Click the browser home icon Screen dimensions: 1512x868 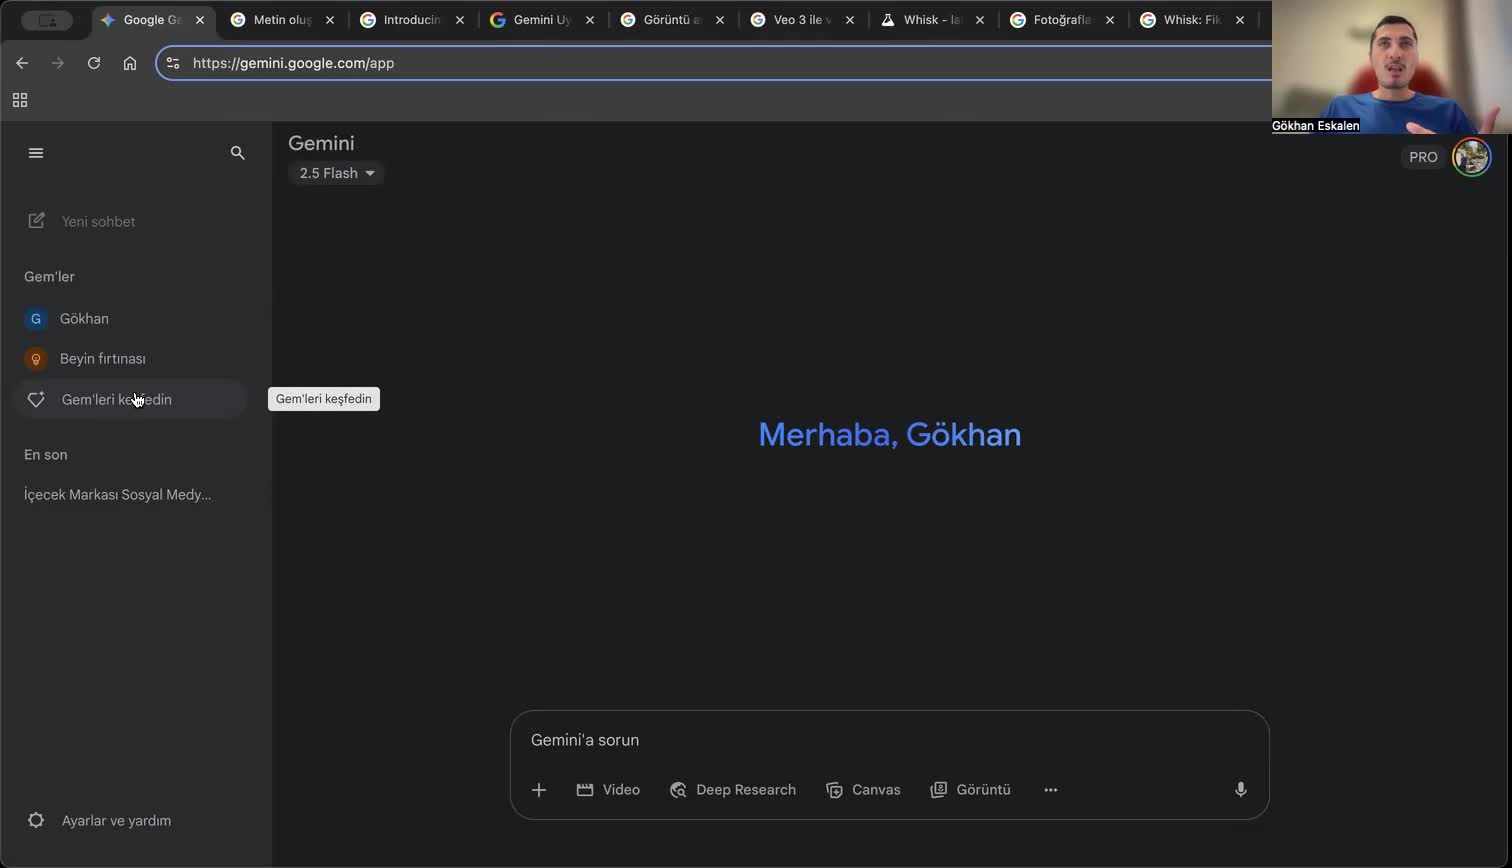click(x=130, y=63)
